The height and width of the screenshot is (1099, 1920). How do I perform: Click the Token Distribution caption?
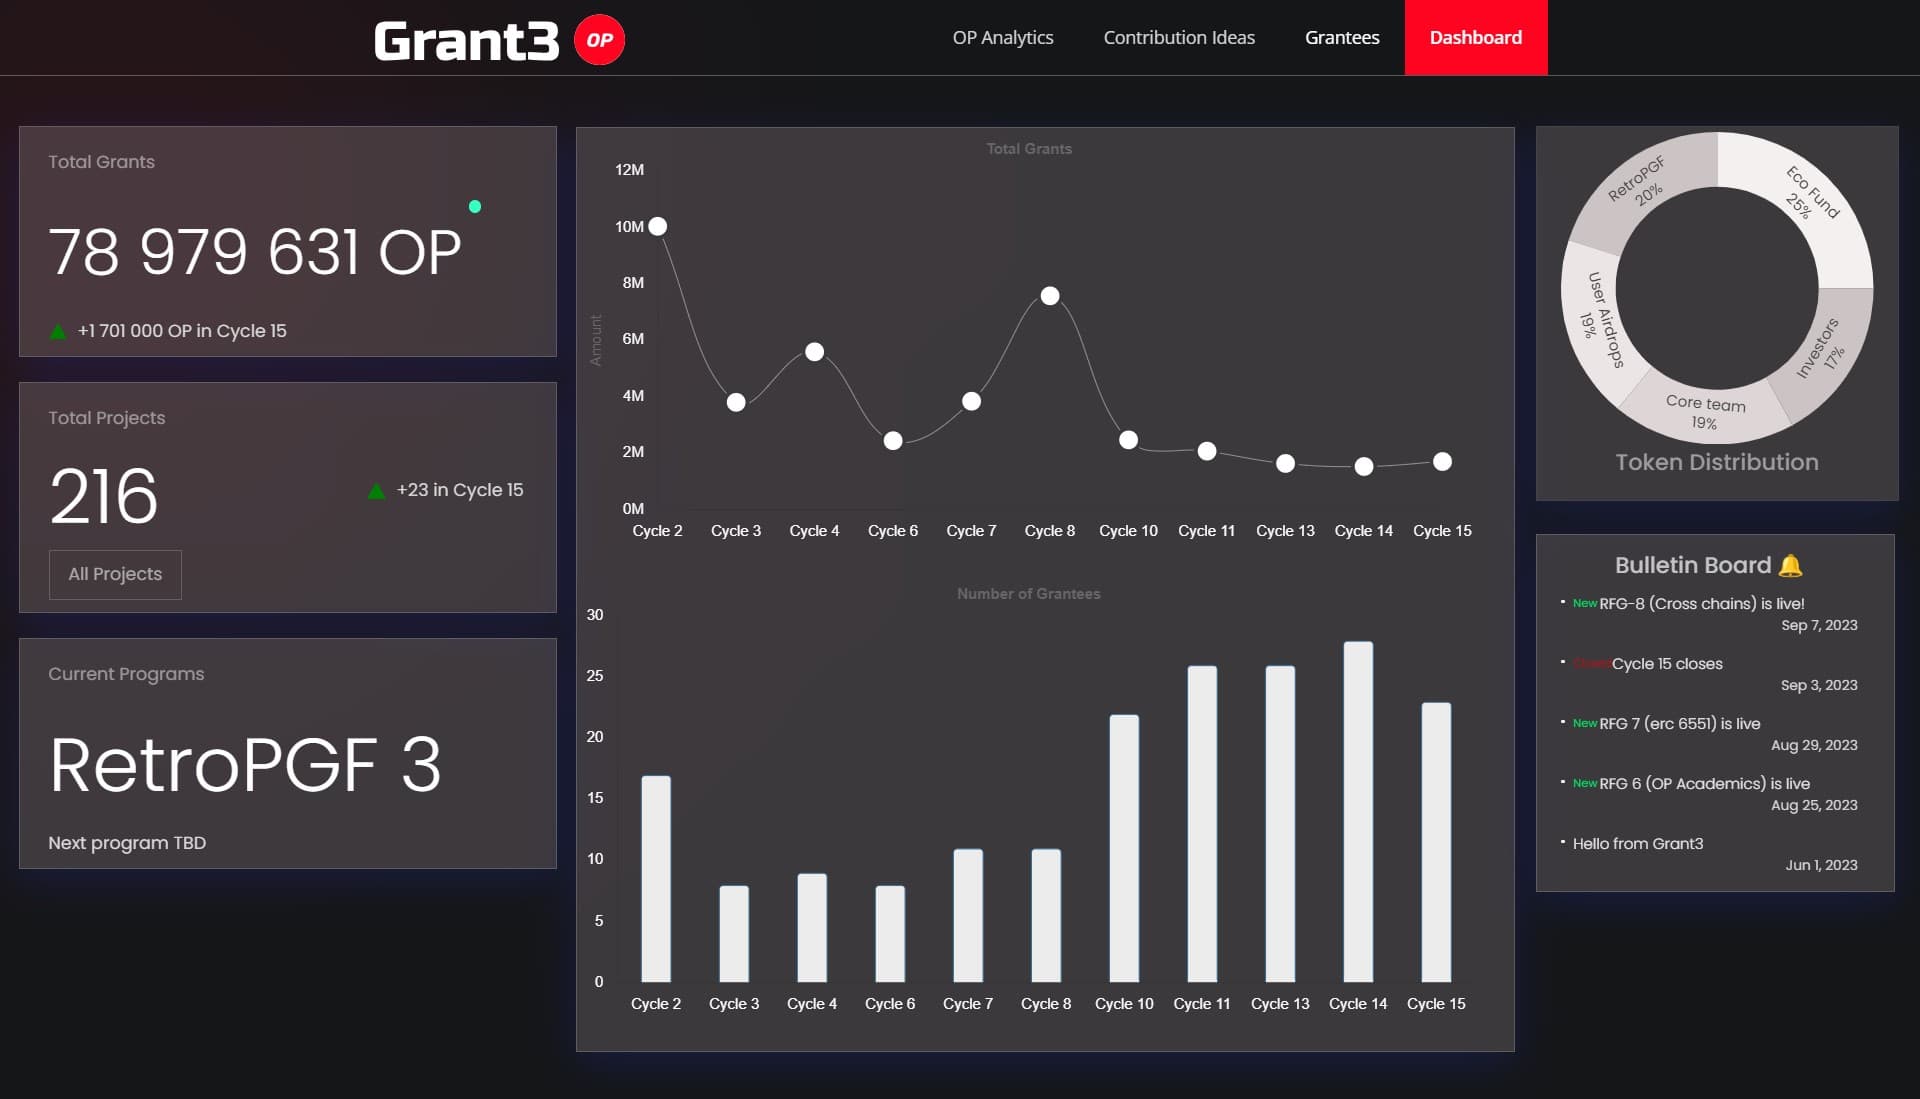1716,462
